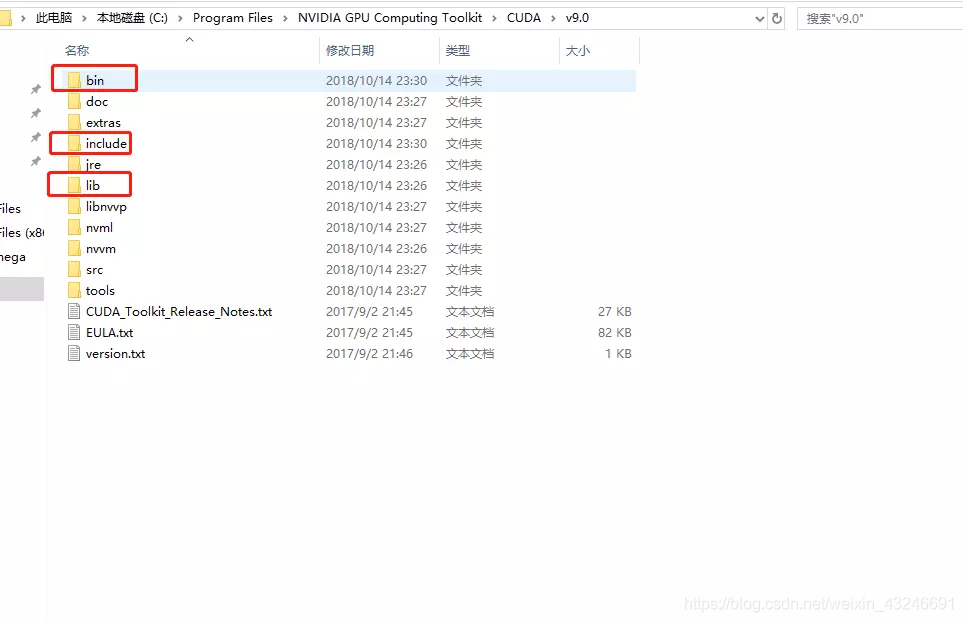The image size is (963, 622).
Task: Go to 本地磁盘 (C:) breadcrumb
Action: coord(132,18)
